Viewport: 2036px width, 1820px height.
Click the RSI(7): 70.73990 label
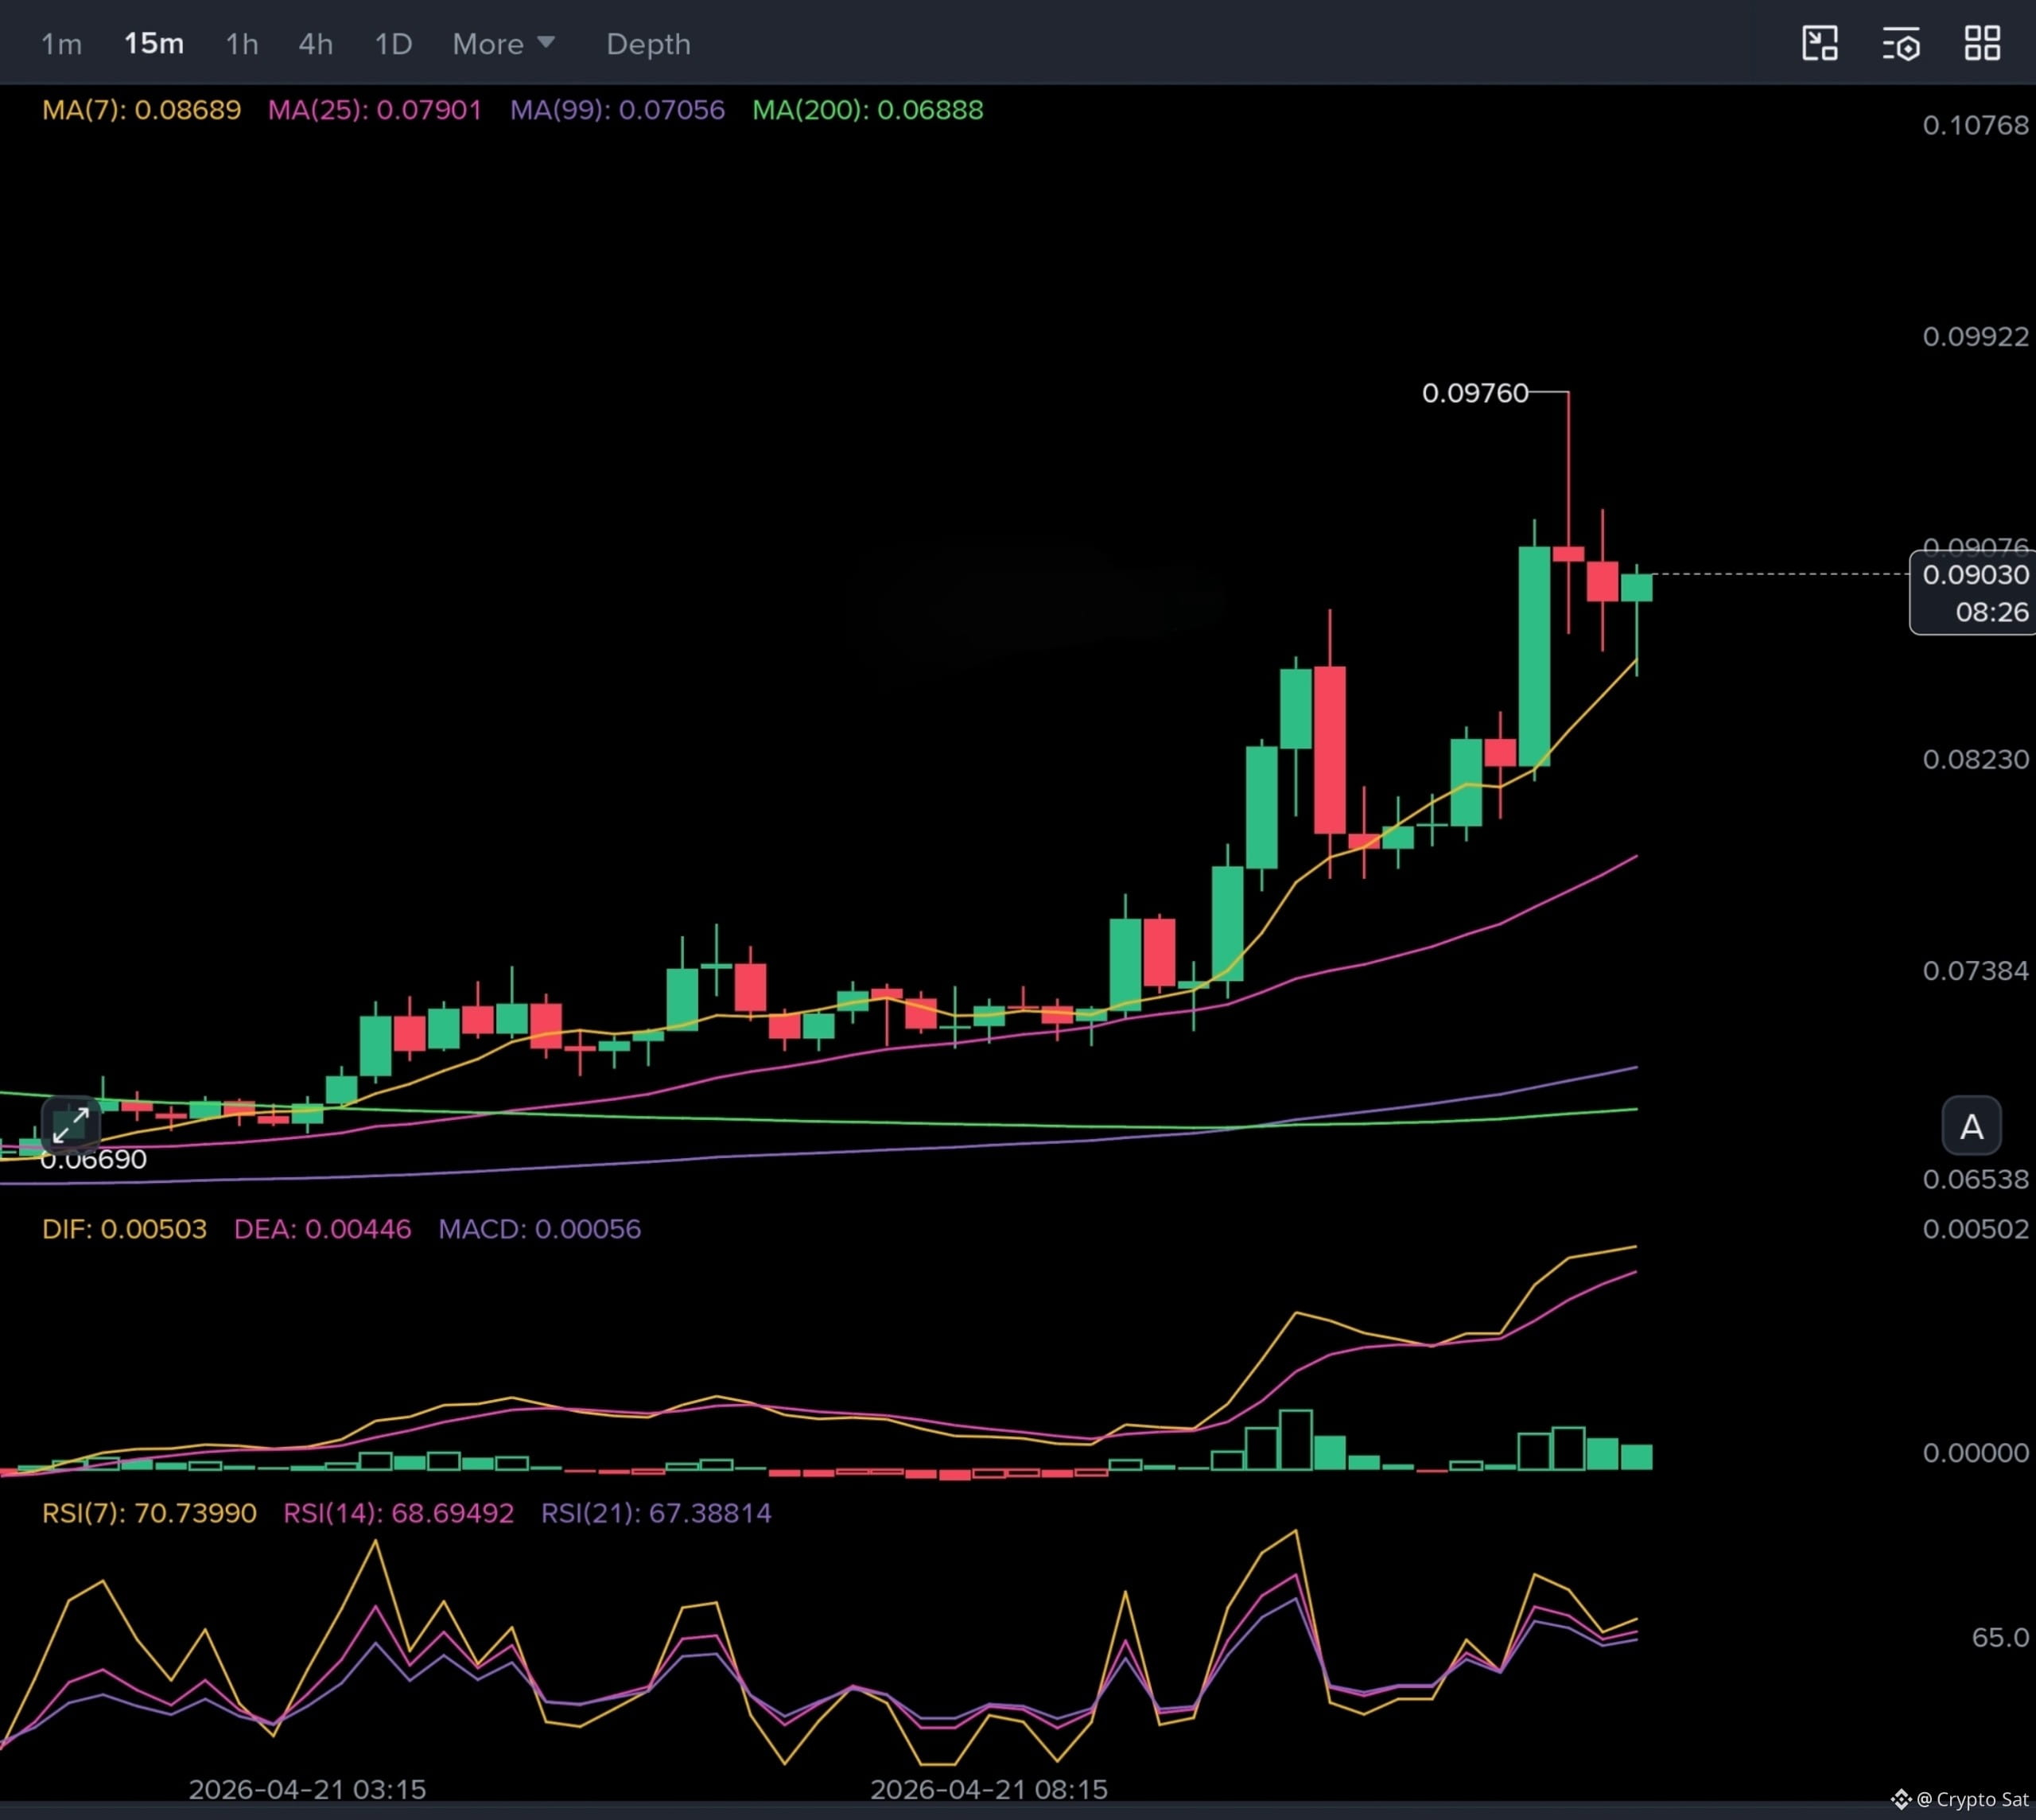pyautogui.click(x=149, y=1513)
